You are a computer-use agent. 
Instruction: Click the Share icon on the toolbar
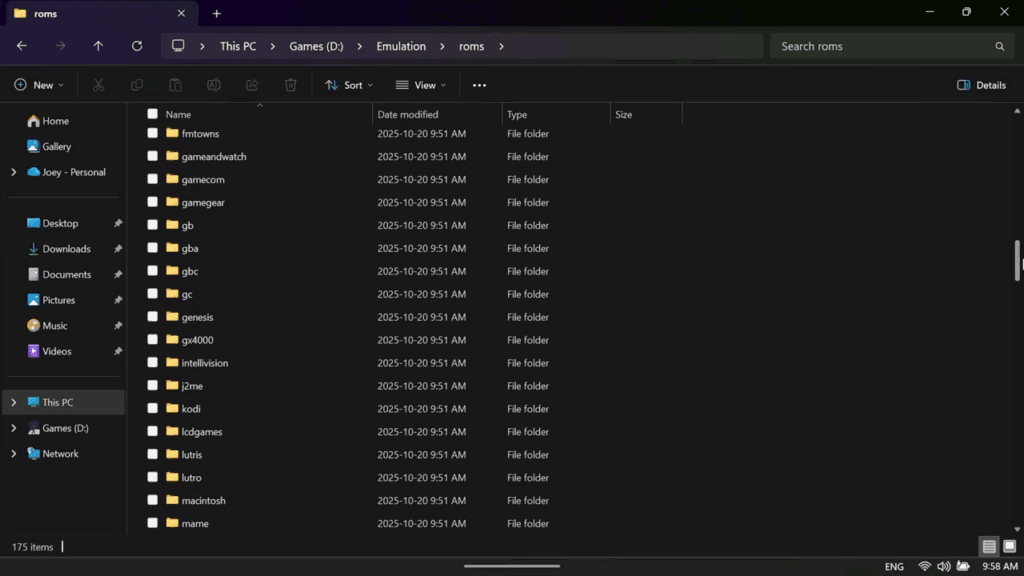(x=251, y=85)
